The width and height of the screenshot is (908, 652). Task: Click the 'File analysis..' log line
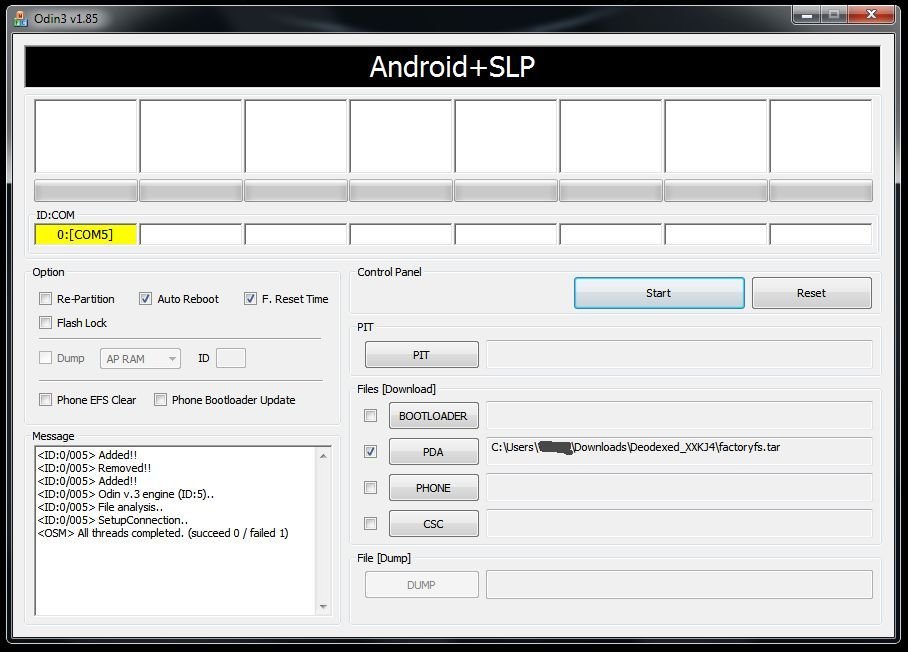pyautogui.click(x=100, y=507)
